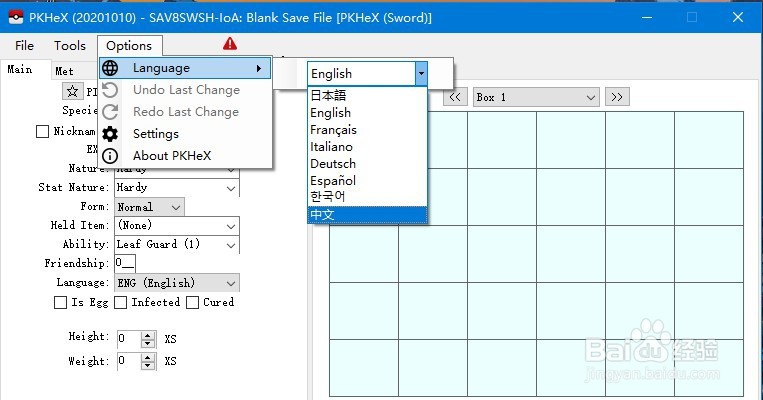Minimize the PKHeX window

pos(647,17)
